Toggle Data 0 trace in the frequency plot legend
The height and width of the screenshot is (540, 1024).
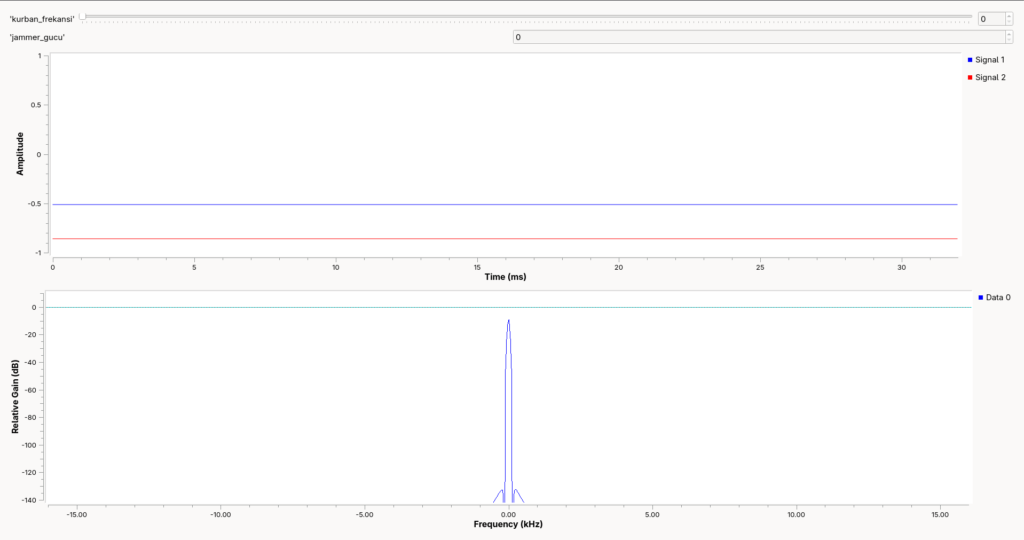point(994,297)
